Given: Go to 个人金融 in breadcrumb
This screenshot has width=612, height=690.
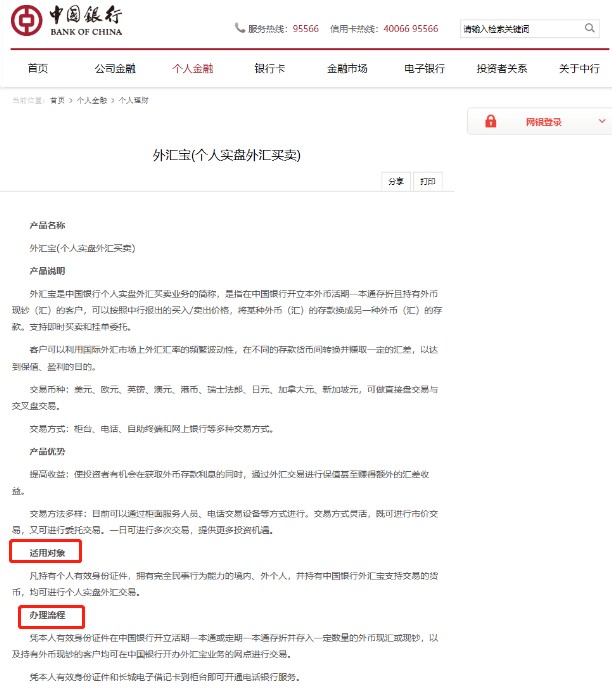Looking at the screenshot, I should tap(92, 100).
